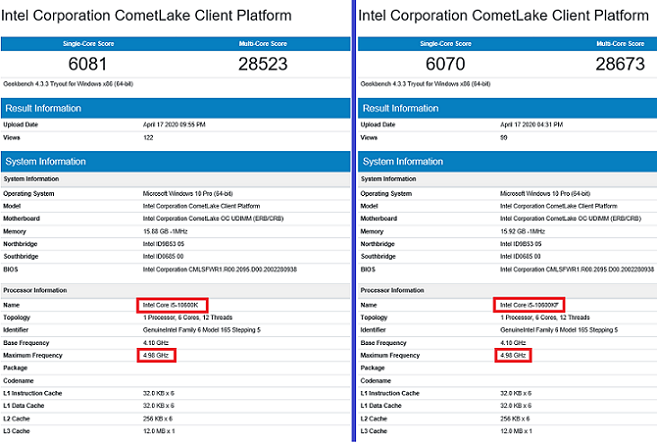Click BIOS CMLSFWR1 value in the 6081 result
Screen dimensions: 657x444
pos(220,269)
